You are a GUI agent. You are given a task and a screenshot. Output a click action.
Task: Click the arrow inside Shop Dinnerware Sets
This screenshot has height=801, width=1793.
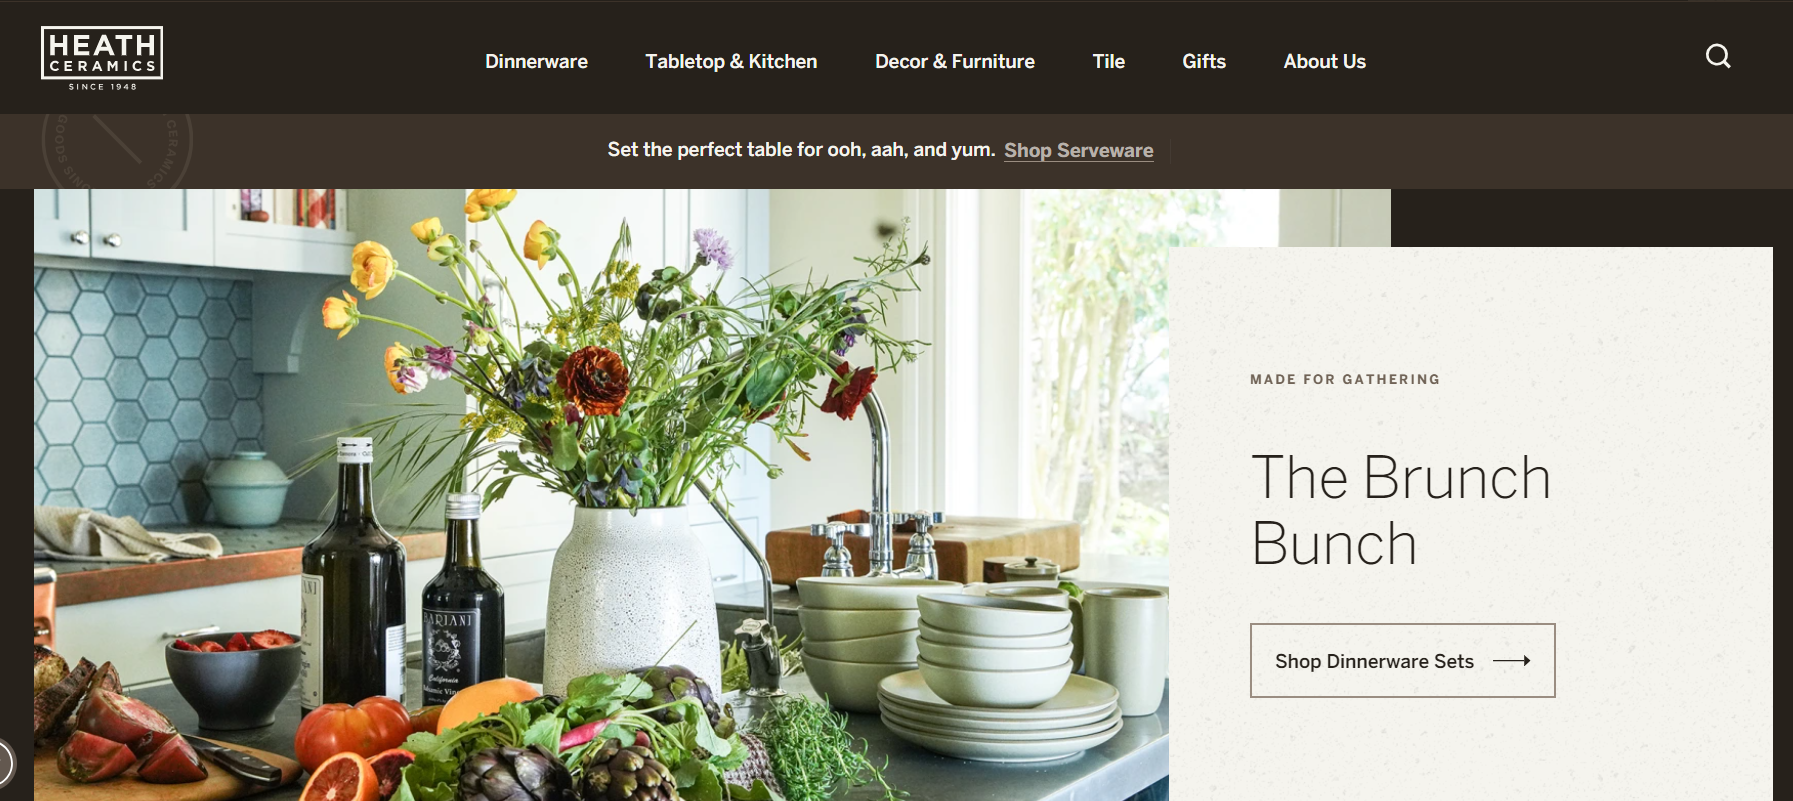[x=1512, y=661]
